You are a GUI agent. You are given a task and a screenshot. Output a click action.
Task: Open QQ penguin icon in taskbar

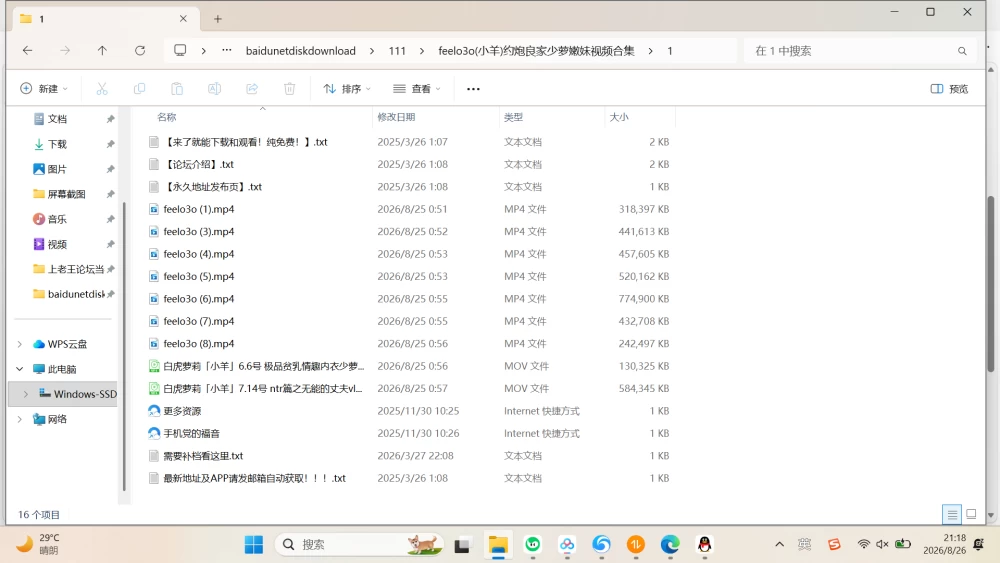tap(704, 545)
